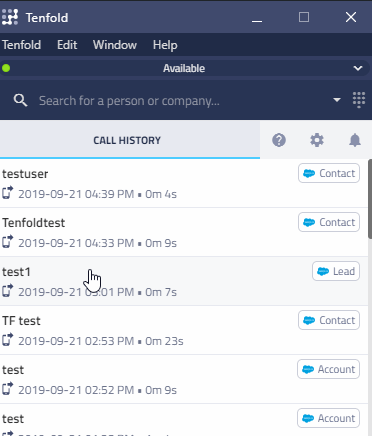Screen dimensions: 372x436
Task: Expand the search filter dropdown arrow
Action: (x=337, y=100)
